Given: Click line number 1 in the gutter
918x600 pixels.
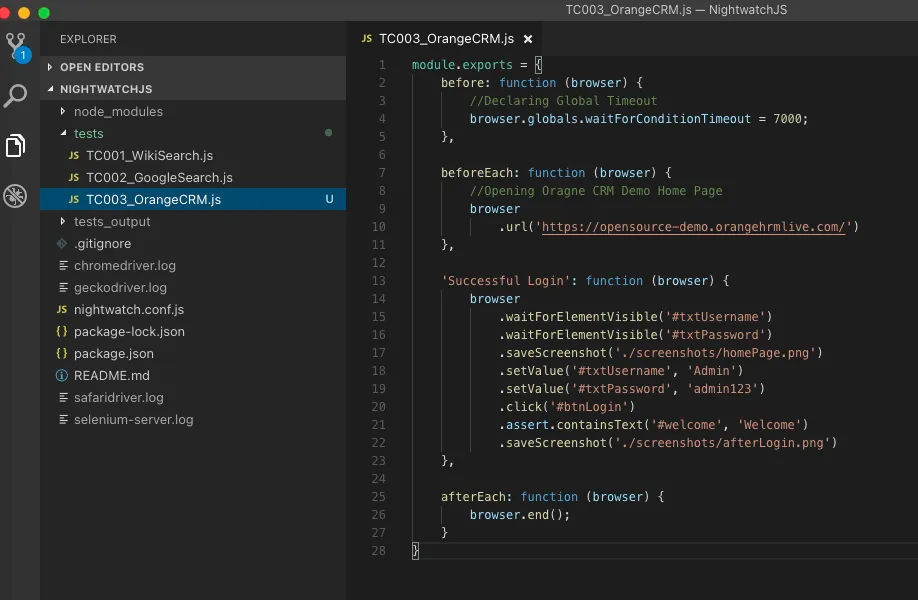Looking at the screenshot, I should tap(382, 65).
